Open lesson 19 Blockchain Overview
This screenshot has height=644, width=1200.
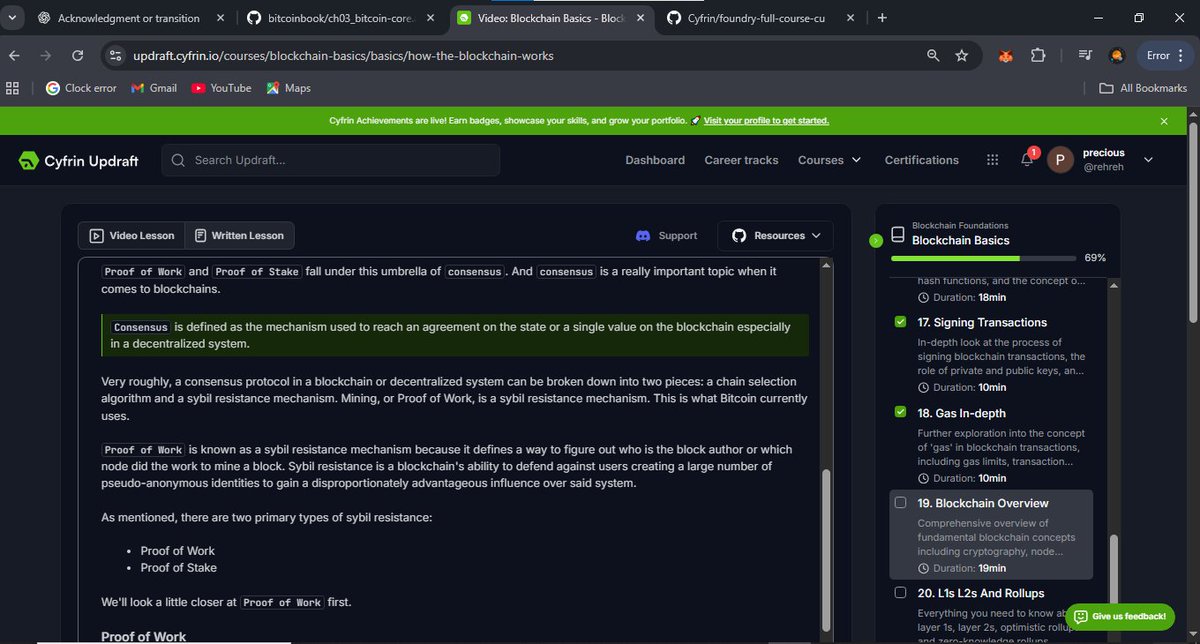990,534
